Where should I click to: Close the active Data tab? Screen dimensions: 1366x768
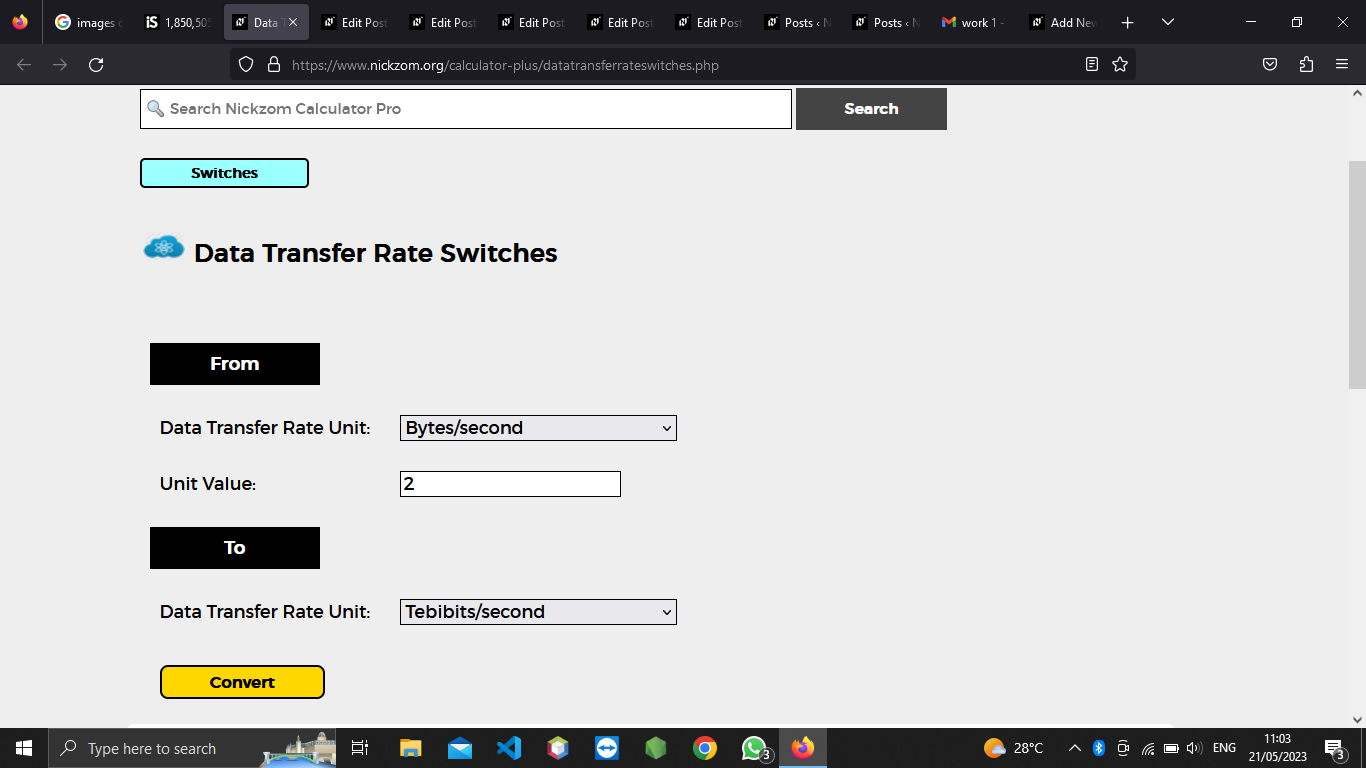293,22
